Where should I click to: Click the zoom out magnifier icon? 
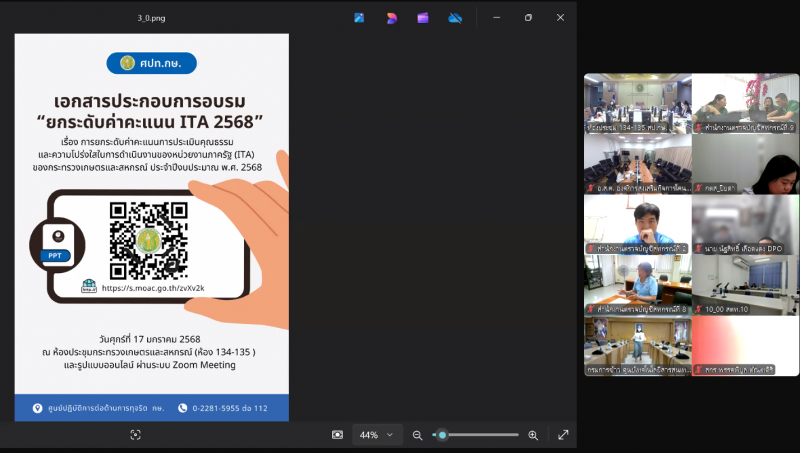(417, 435)
